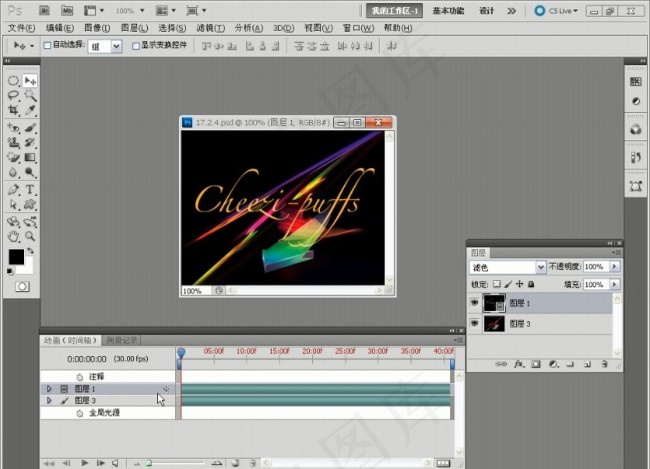Select the Magic Wand tool
This screenshot has height=469, width=650.
[30, 95]
